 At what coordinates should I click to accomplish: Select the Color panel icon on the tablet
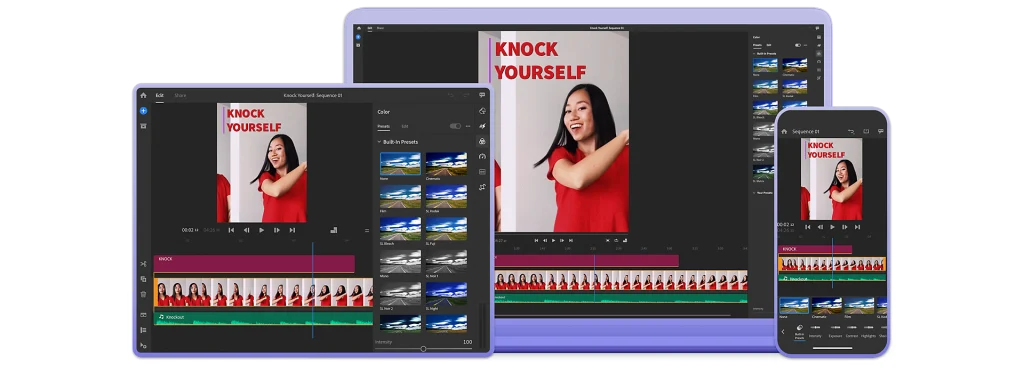(482, 141)
